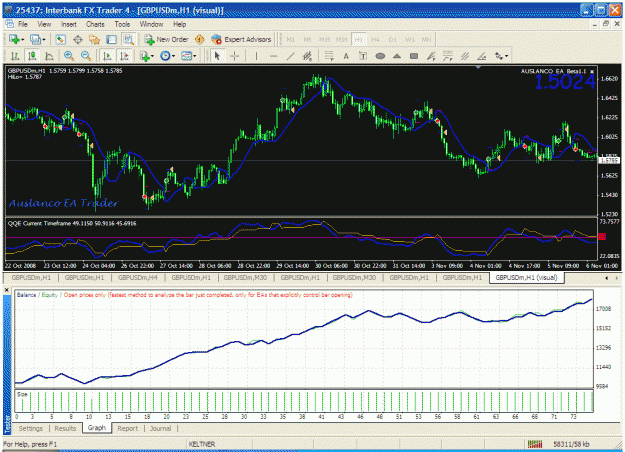This screenshot has height=452, width=625.
Task: Open the Help menu
Action: [x=179, y=24]
